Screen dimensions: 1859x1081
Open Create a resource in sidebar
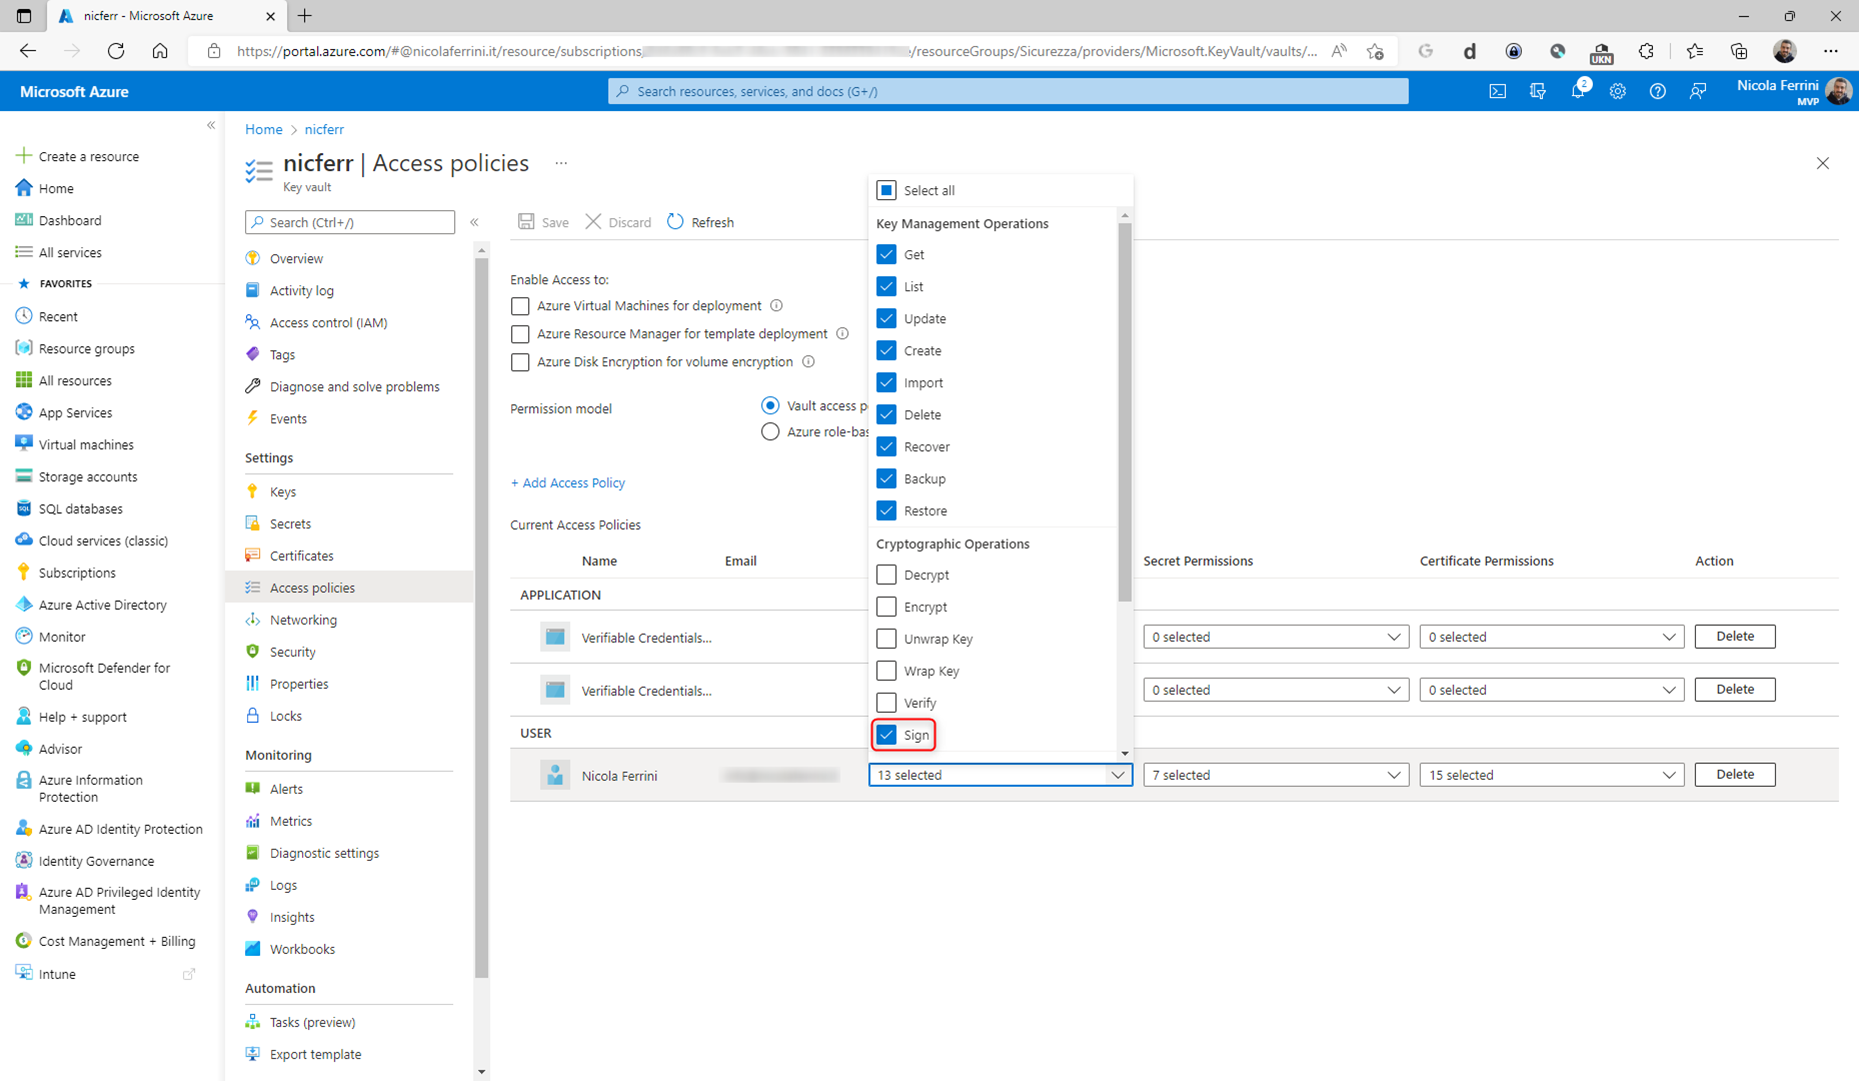point(89,156)
